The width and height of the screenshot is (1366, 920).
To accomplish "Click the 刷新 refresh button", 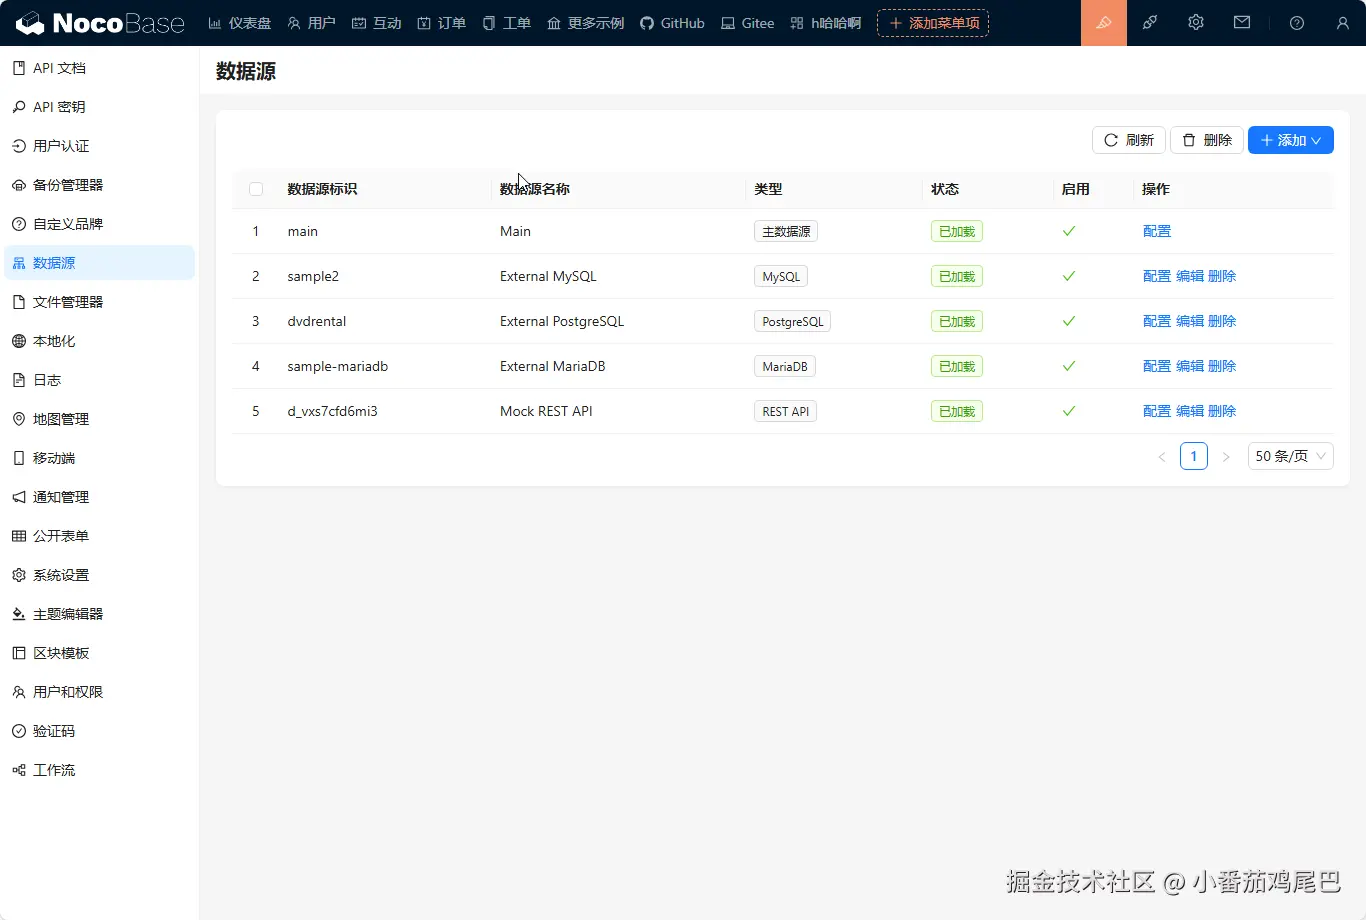I will (1129, 140).
